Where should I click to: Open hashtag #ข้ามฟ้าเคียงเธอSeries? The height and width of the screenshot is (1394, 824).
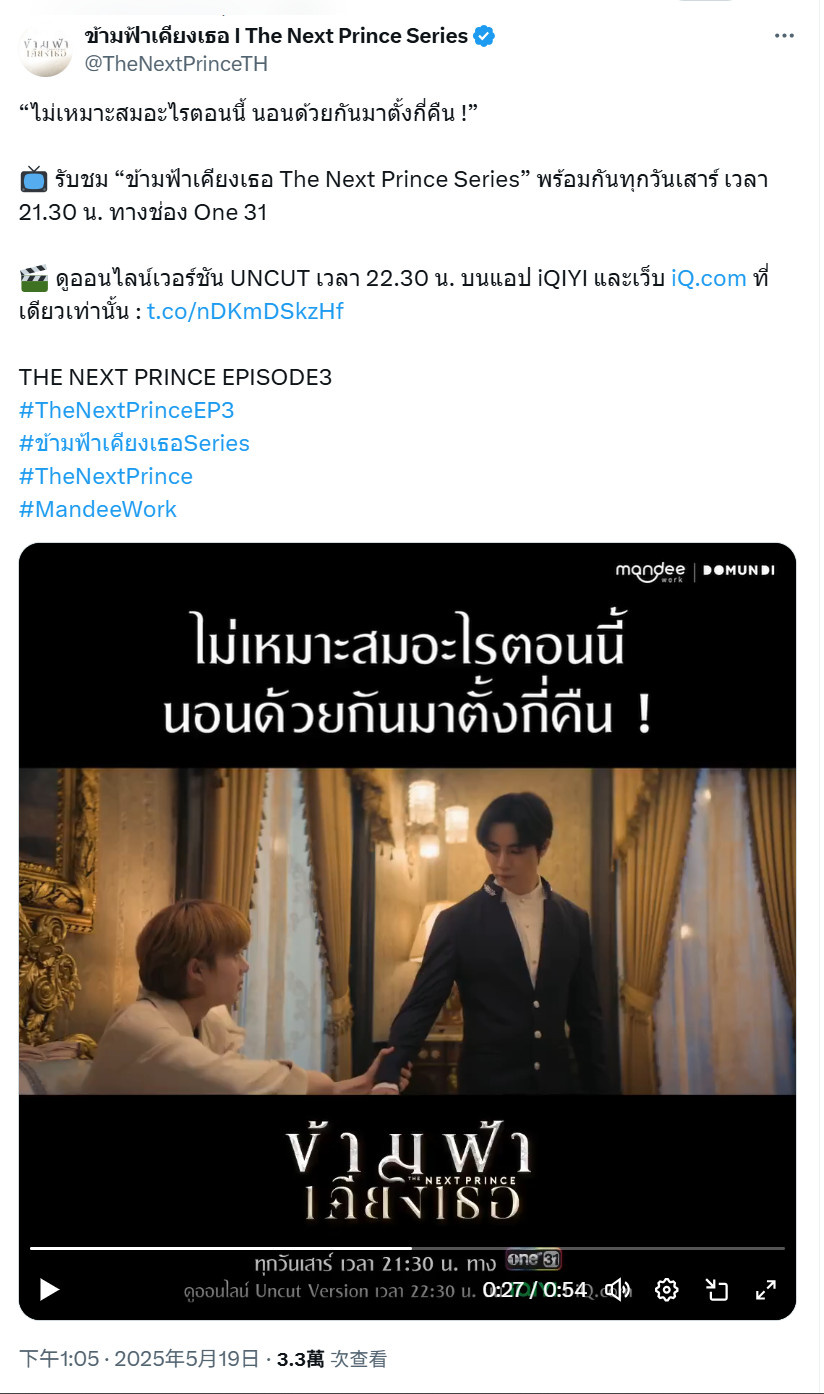(134, 443)
